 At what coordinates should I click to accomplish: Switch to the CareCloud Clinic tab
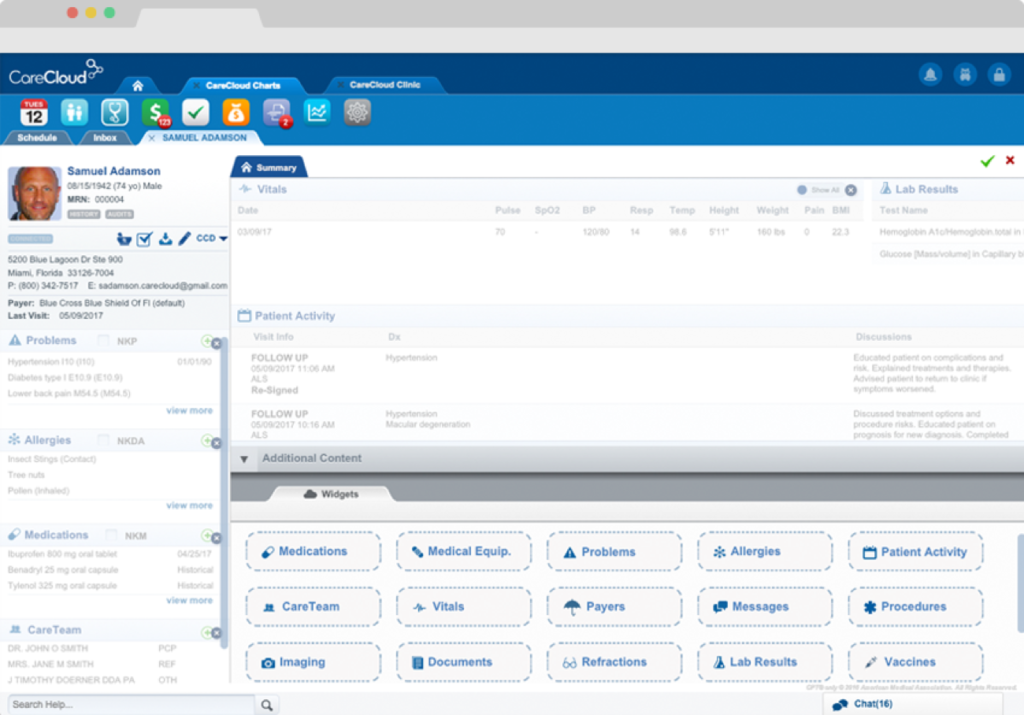(384, 85)
